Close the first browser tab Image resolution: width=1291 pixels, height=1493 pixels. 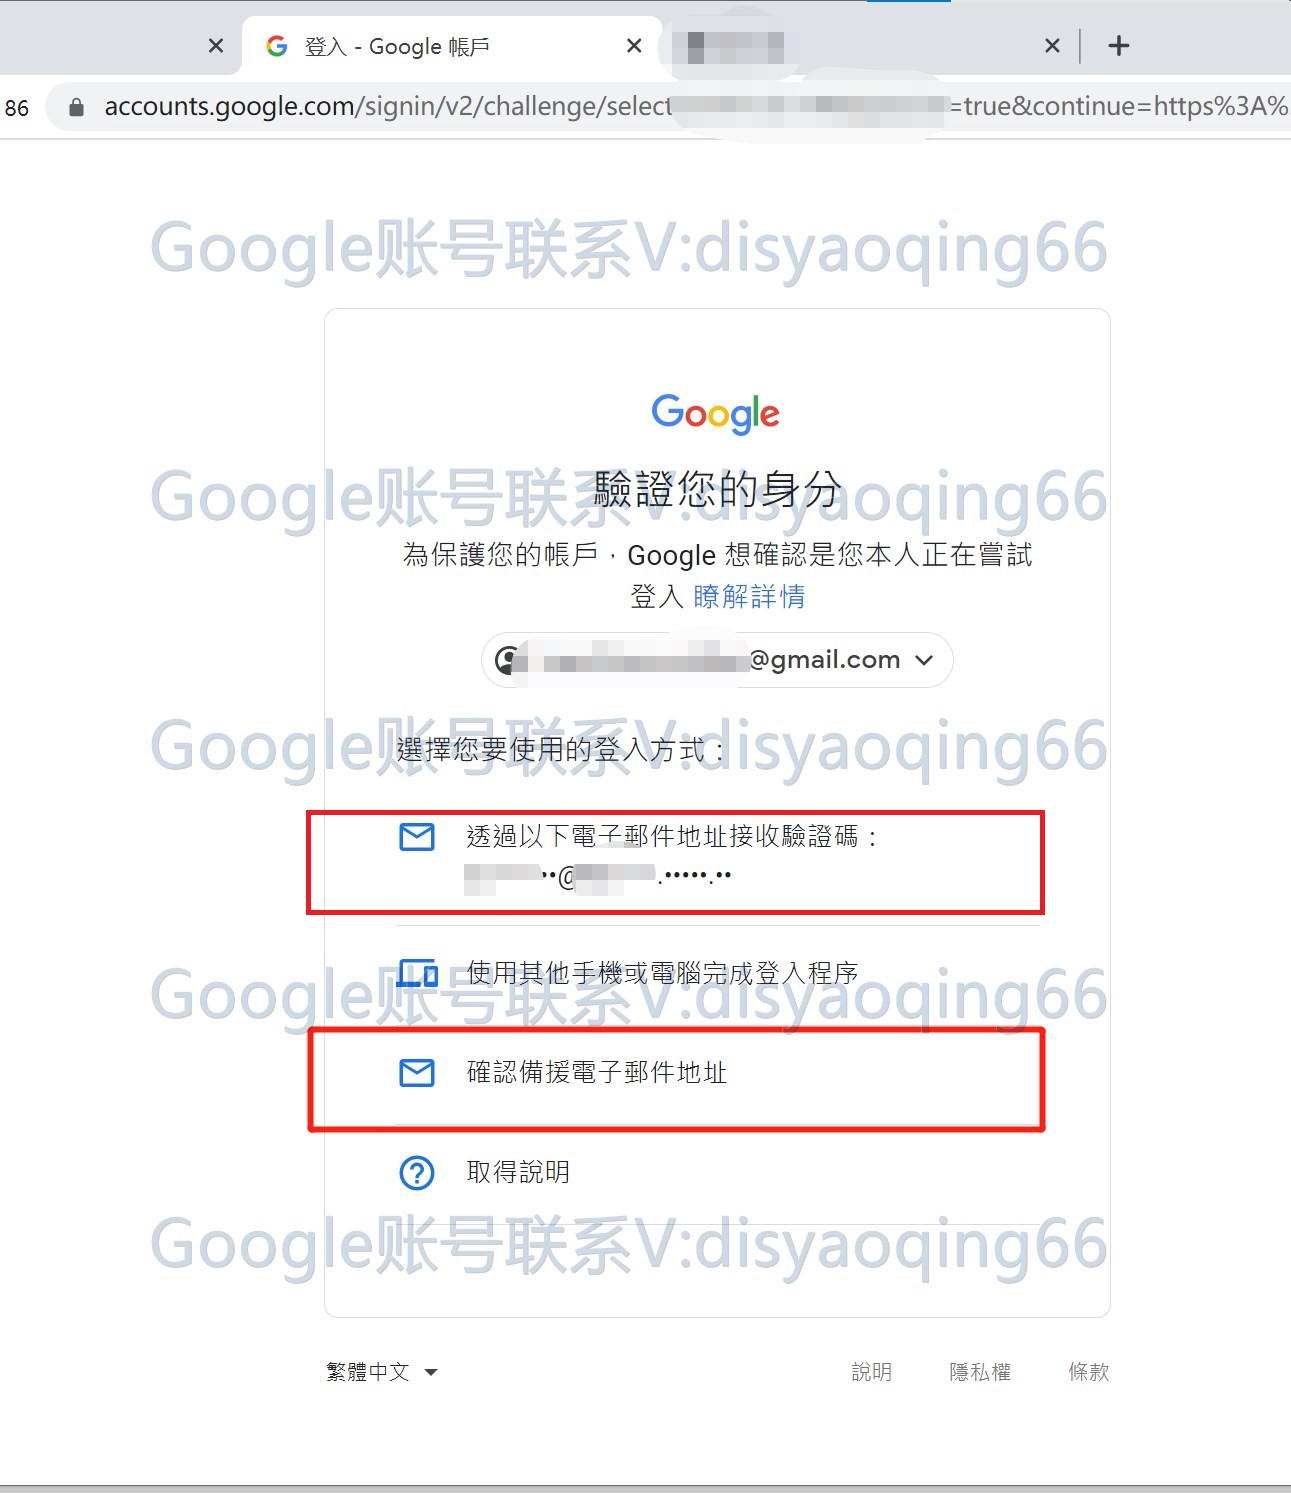(x=216, y=46)
